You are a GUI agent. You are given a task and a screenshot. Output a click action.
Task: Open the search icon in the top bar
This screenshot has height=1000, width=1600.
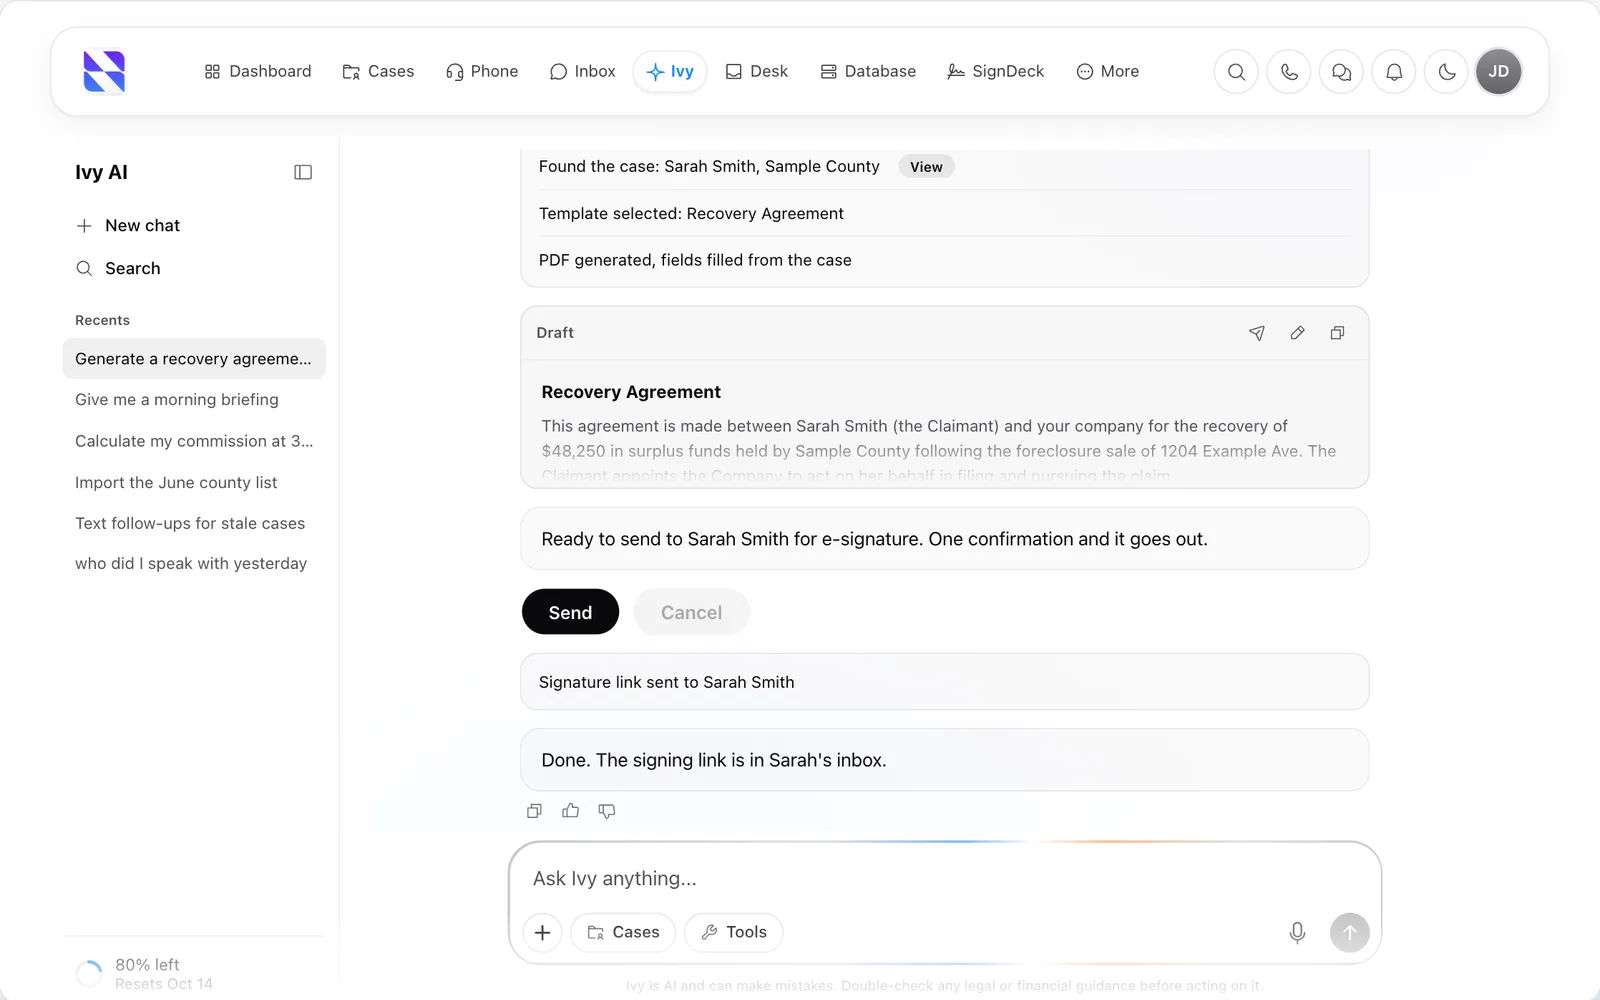[1236, 72]
